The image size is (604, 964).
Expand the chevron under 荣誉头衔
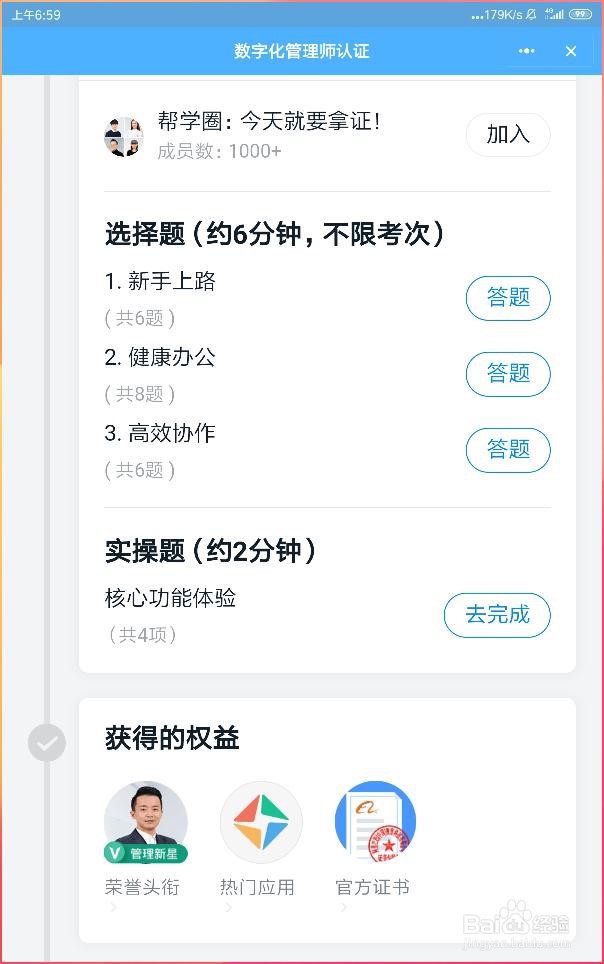(x=113, y=907)
